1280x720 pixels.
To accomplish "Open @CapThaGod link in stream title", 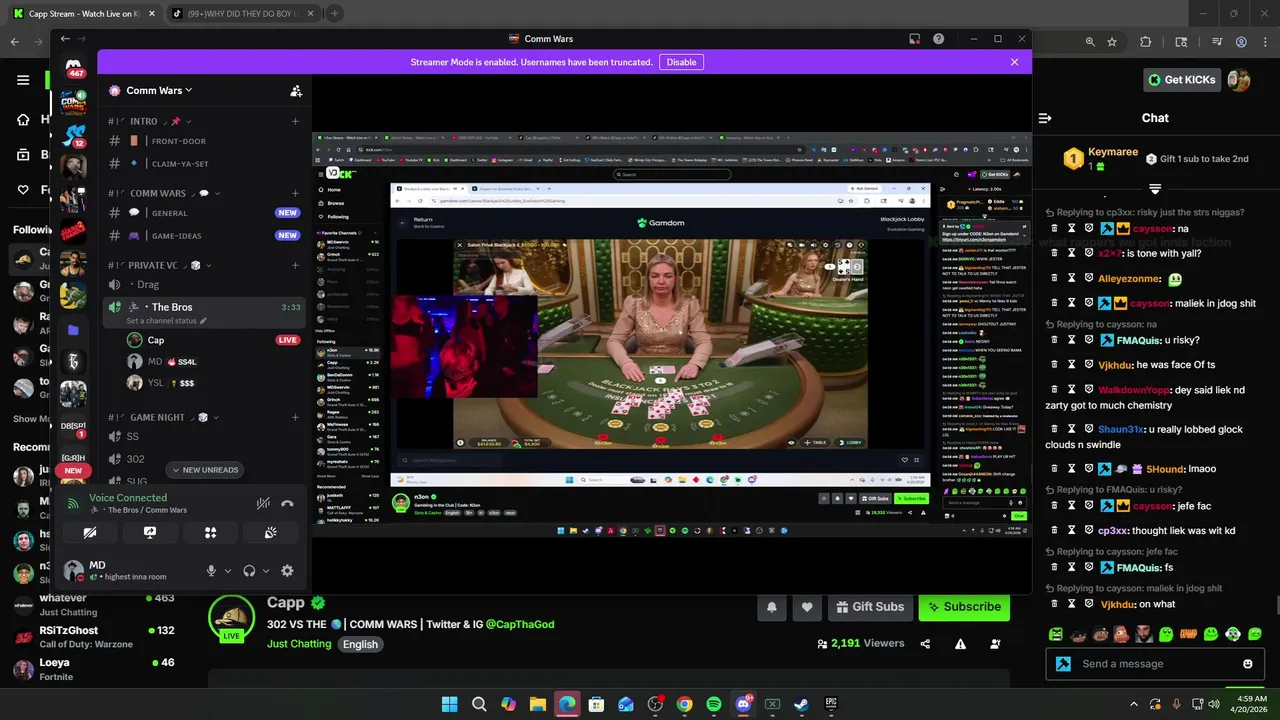I will (x=520, y=624).
